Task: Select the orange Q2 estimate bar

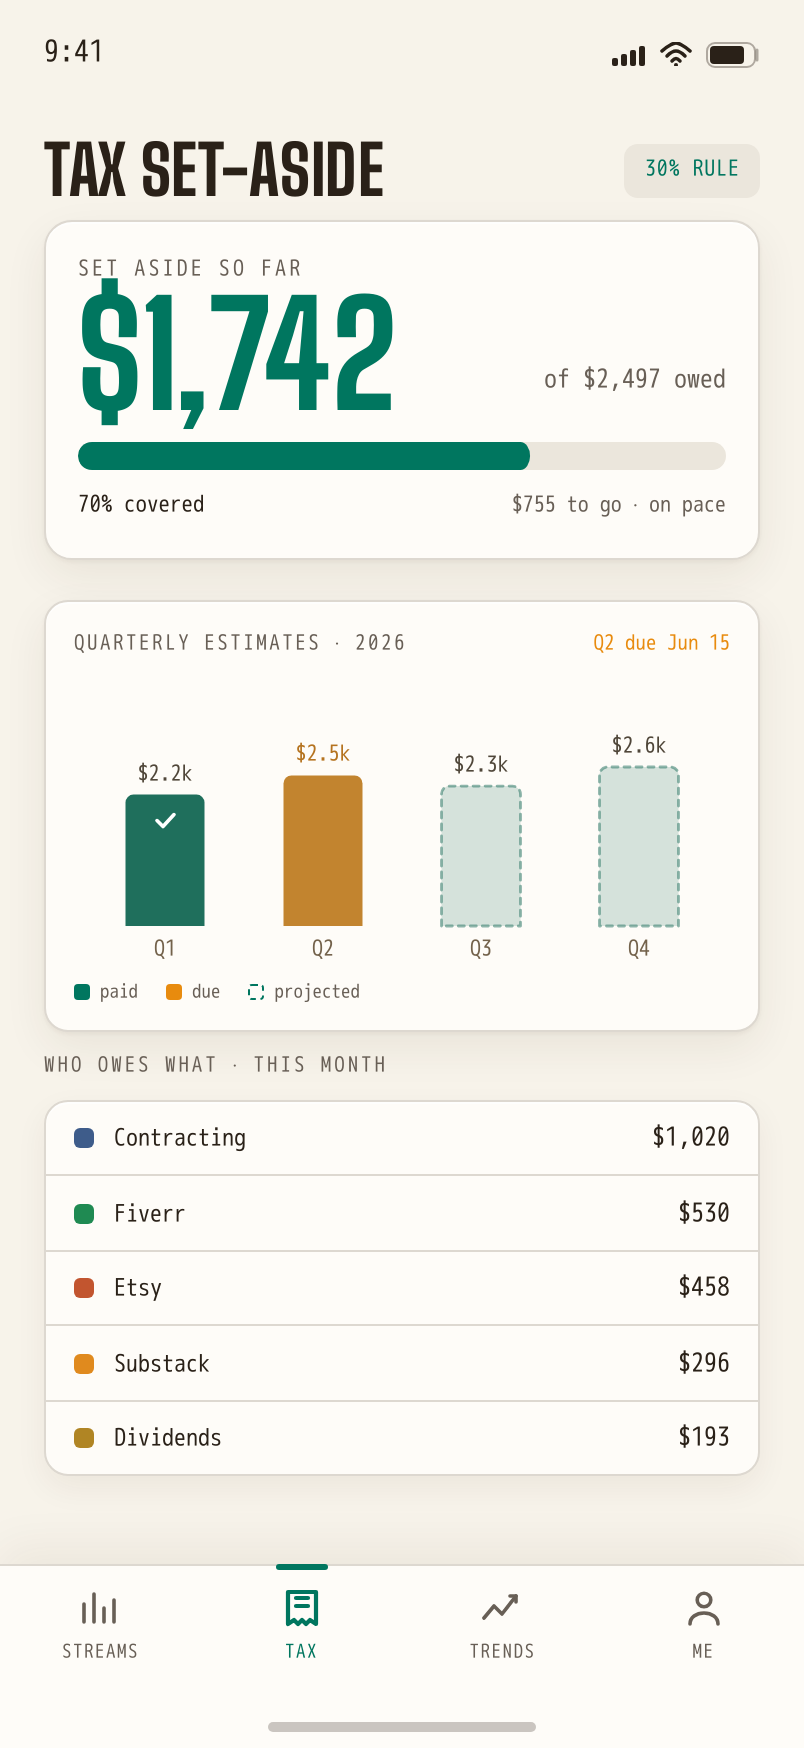Action: point(323,851)
